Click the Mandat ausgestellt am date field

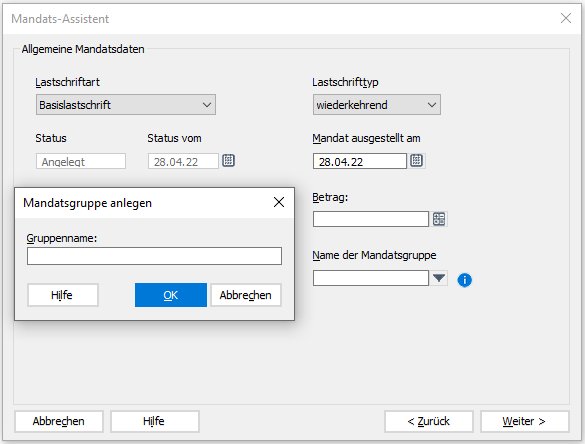click(360, 161)
